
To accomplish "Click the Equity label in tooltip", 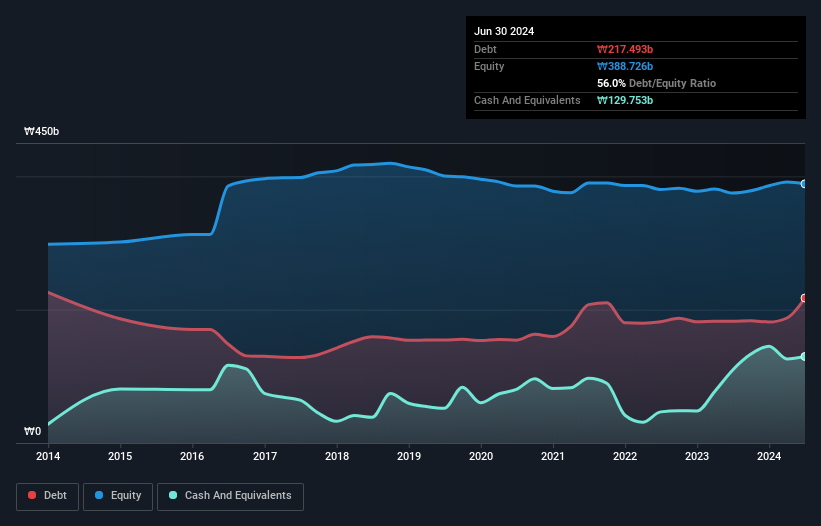I will click(489, 66).
